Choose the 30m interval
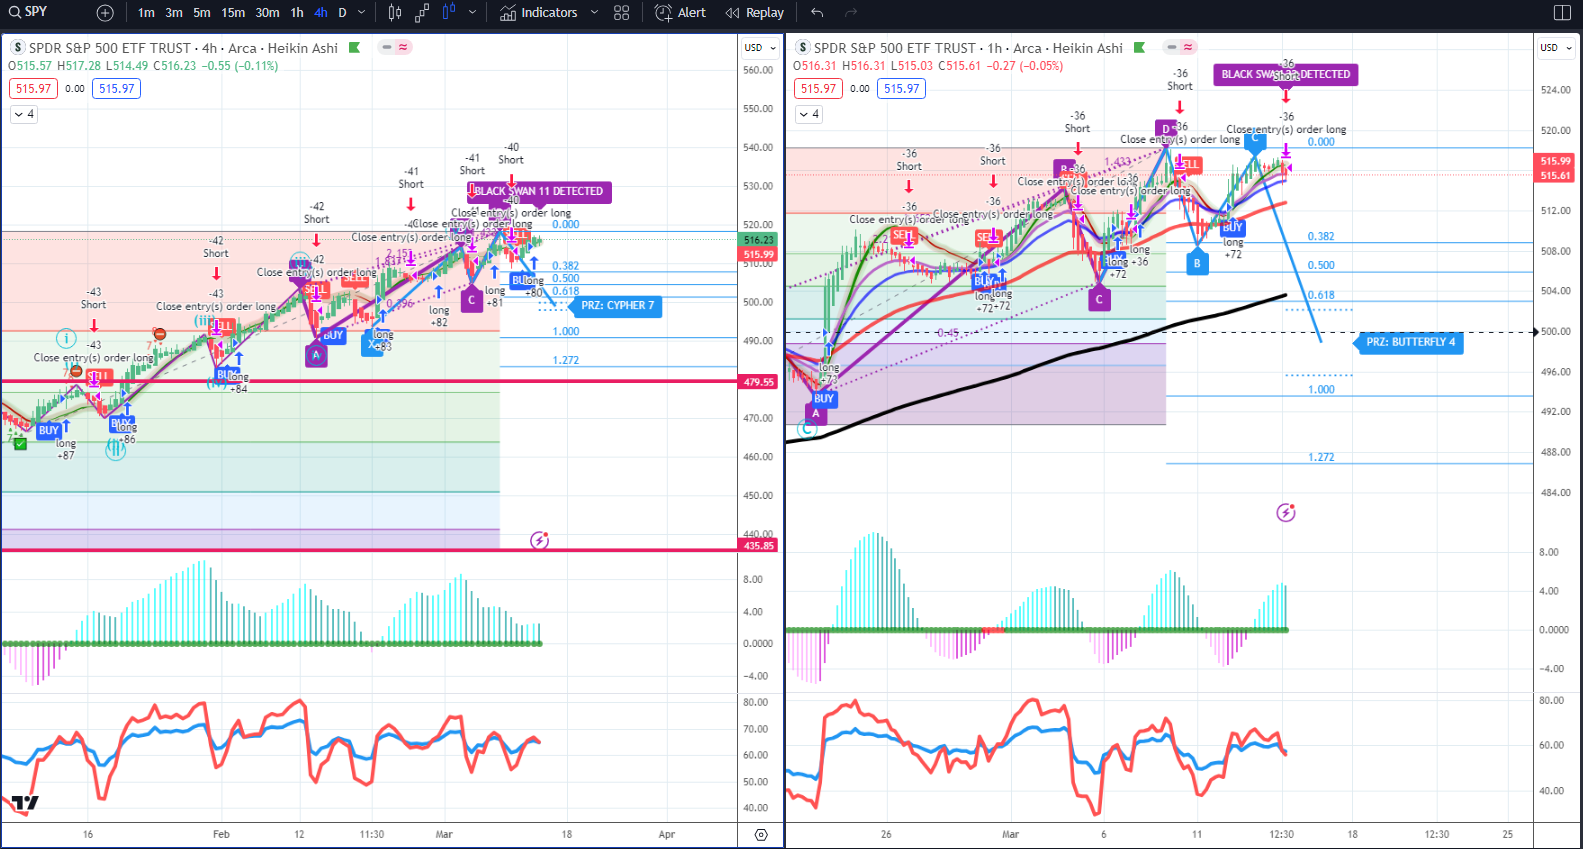The height and width of the screenshot is (849, 1583). 267,13
